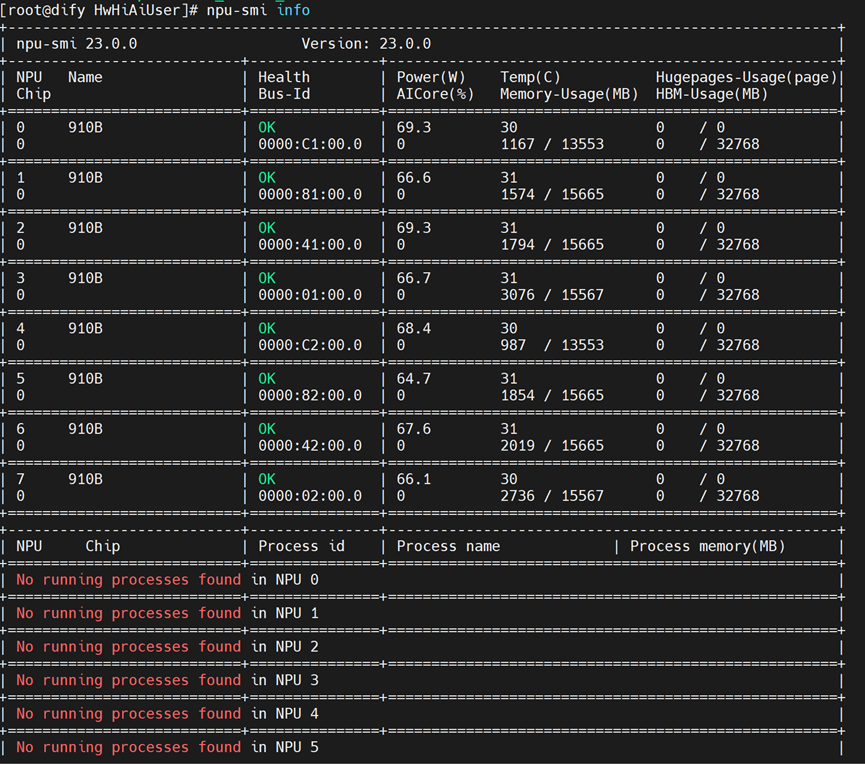
Task: Click 'No running processes found in NPU 2'
Action: click(167, 647)
